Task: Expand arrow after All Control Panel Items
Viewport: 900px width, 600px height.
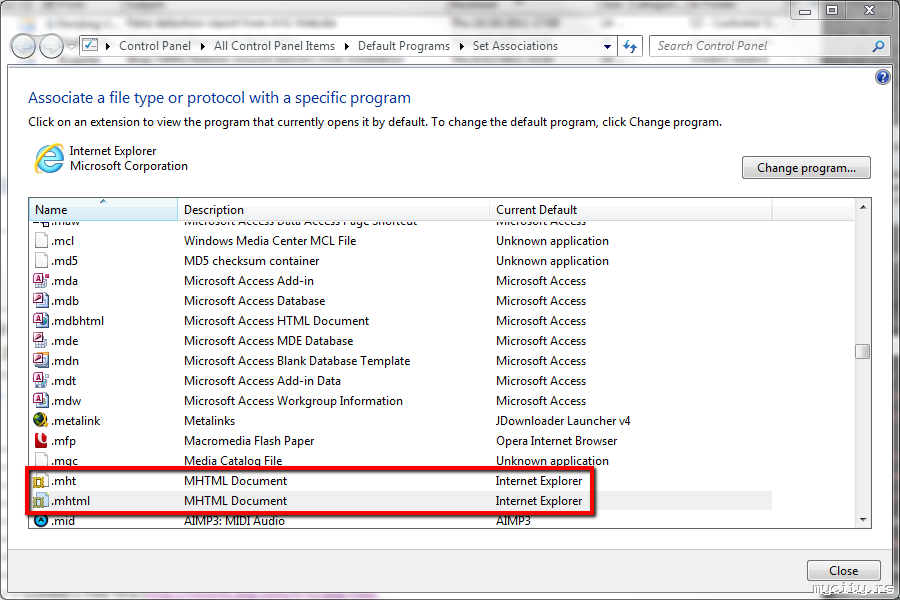Action: tap(347, 47)
